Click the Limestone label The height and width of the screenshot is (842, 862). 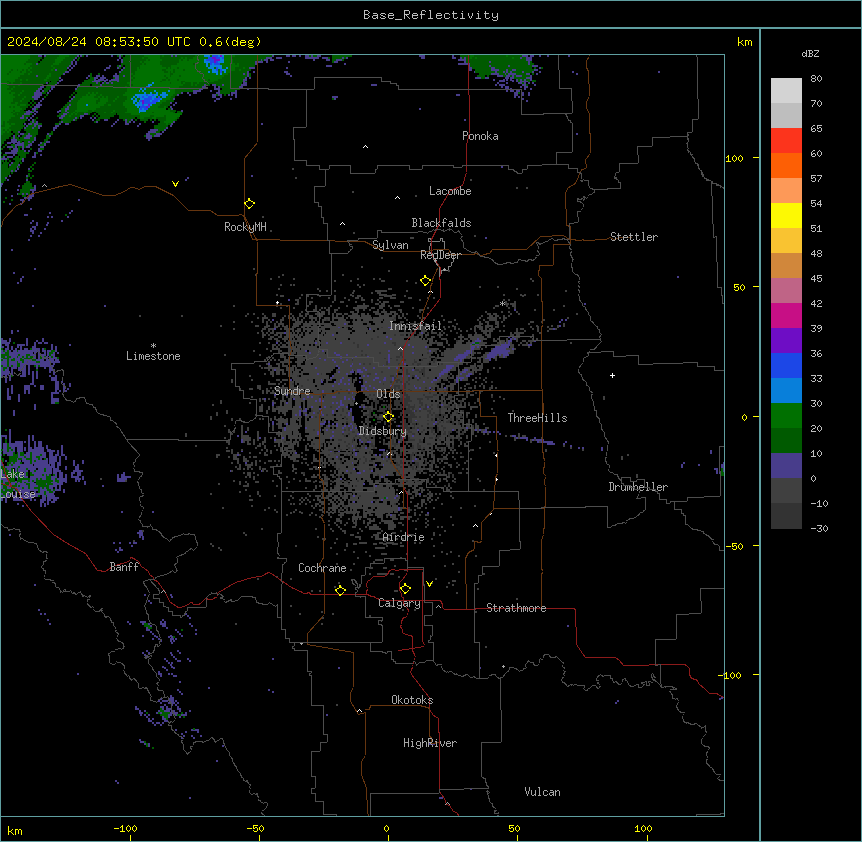[153, 356]
